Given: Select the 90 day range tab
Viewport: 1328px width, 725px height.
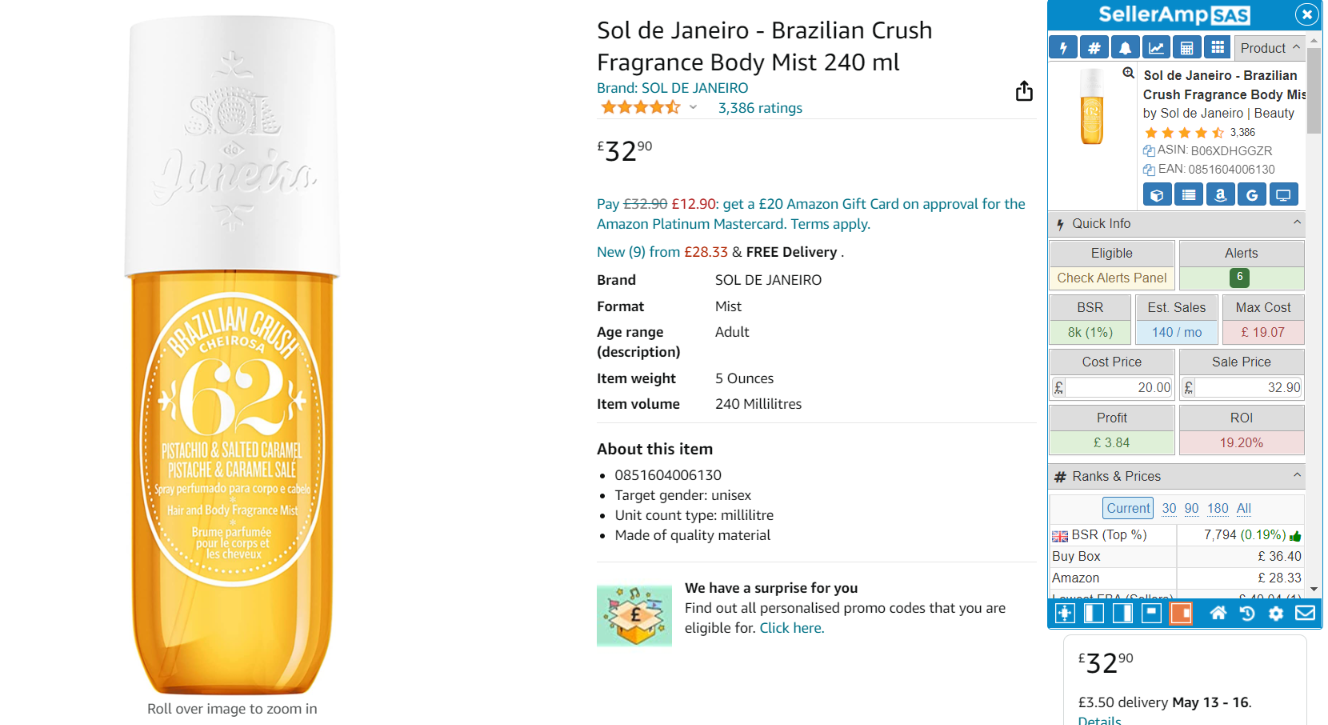Looking at the screenshot, I should 1191,508.
